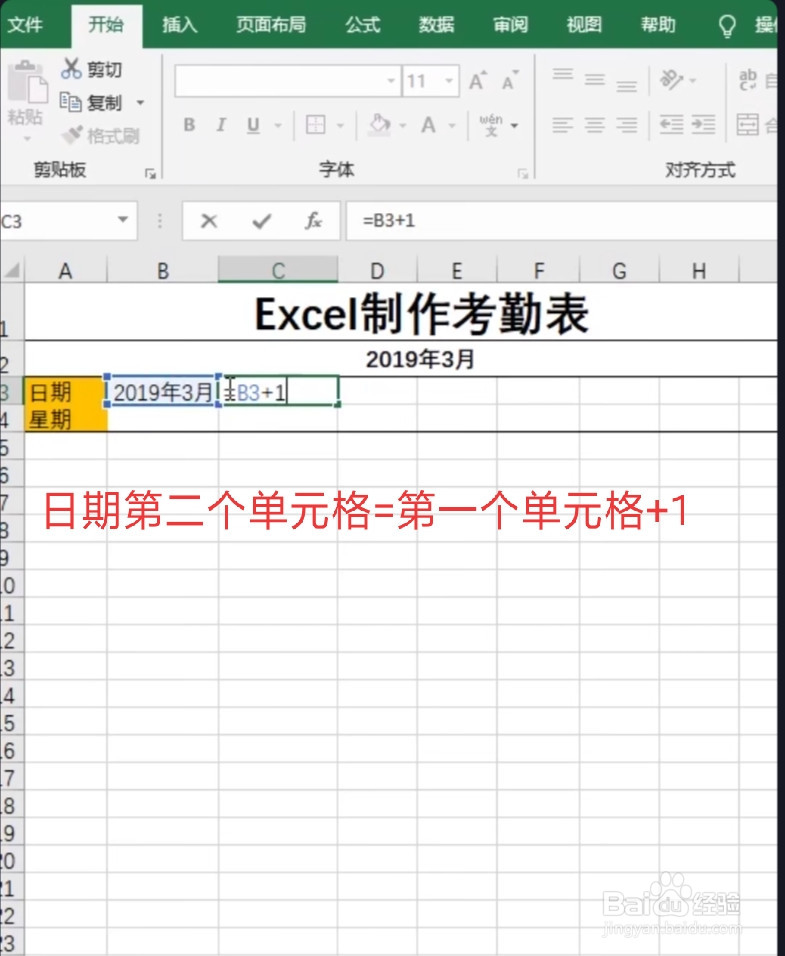Click cell B3 with 2019年3月
This screenshot has height=956, width=785.
163,391
